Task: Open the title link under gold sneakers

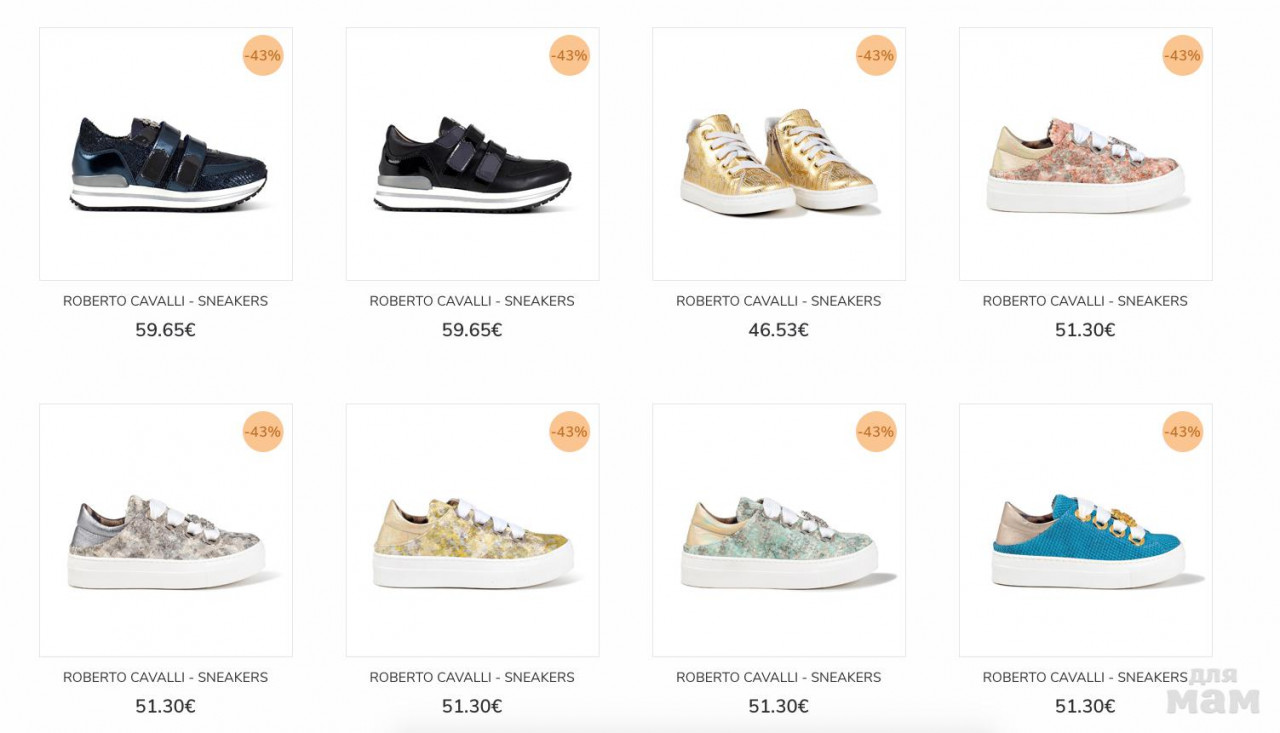Action: (778, 301)
